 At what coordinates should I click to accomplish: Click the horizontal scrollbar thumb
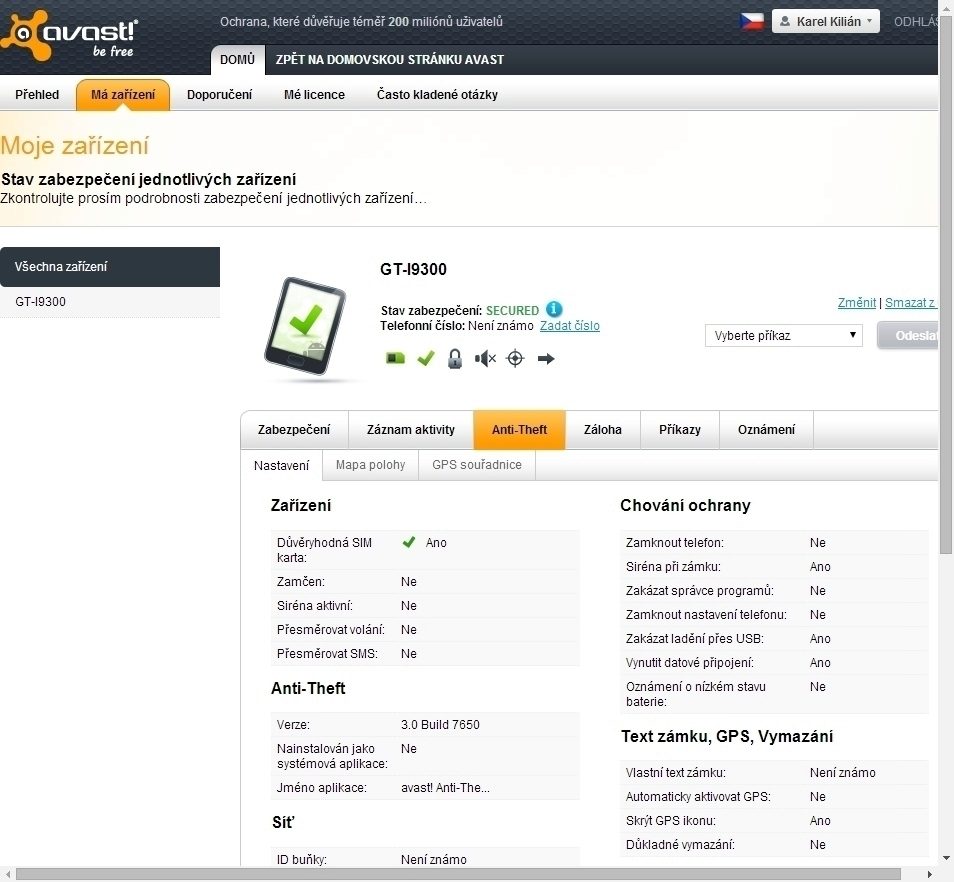458,874
